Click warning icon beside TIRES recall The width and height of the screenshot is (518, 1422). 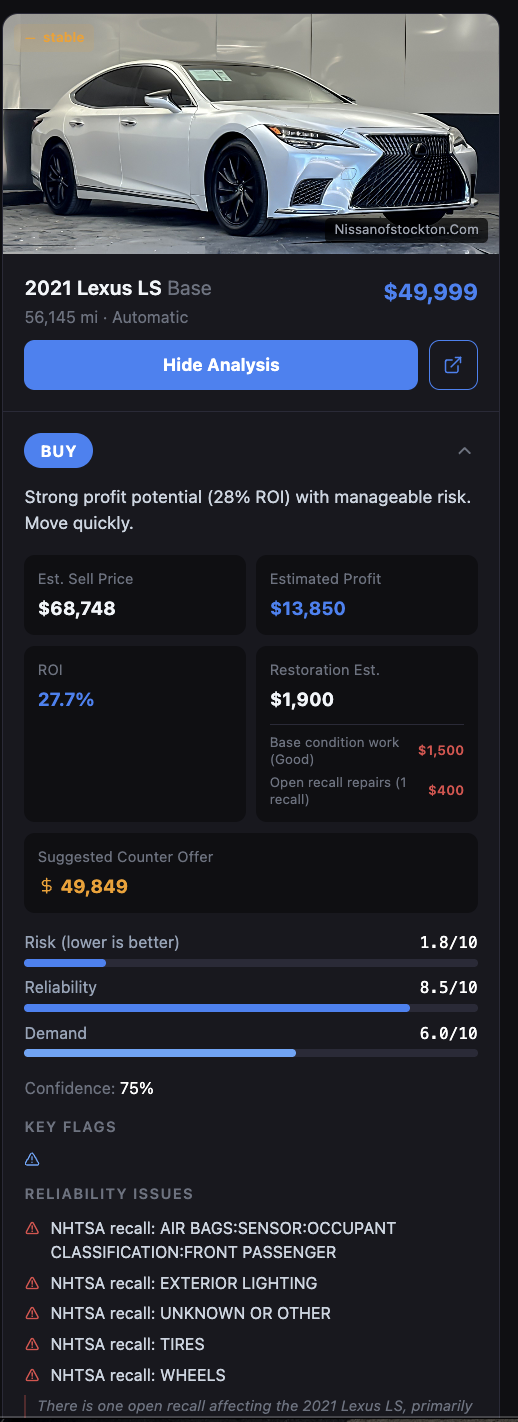click(32, 1345)
